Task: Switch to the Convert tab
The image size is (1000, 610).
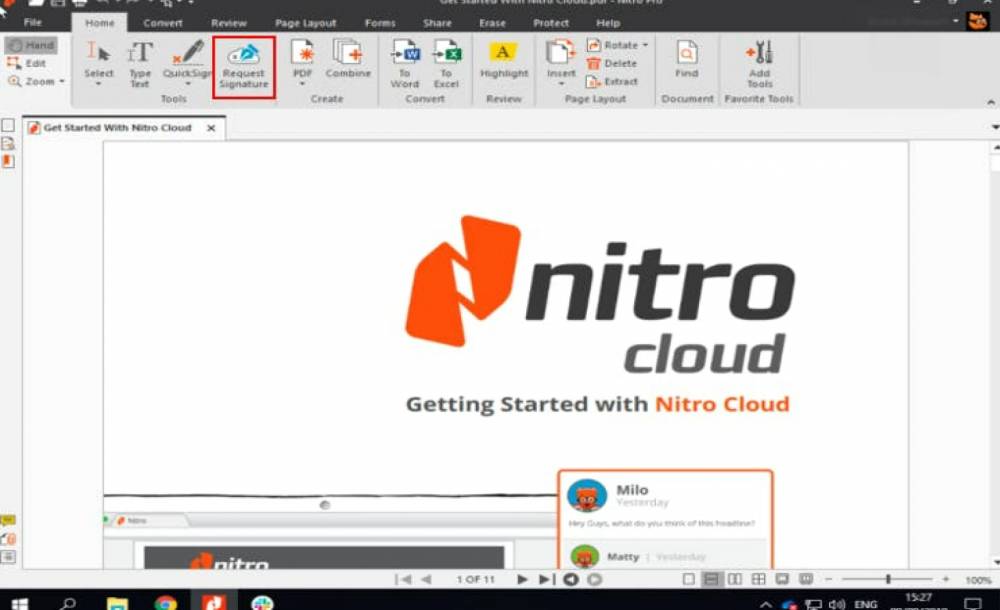Action: coord(163,23)
